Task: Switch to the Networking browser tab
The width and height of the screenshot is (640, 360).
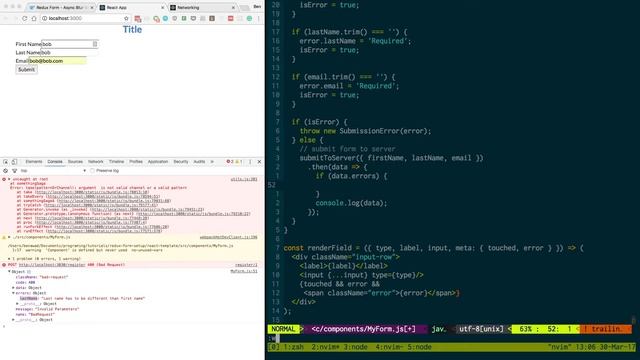Action: tap(202, 7)
